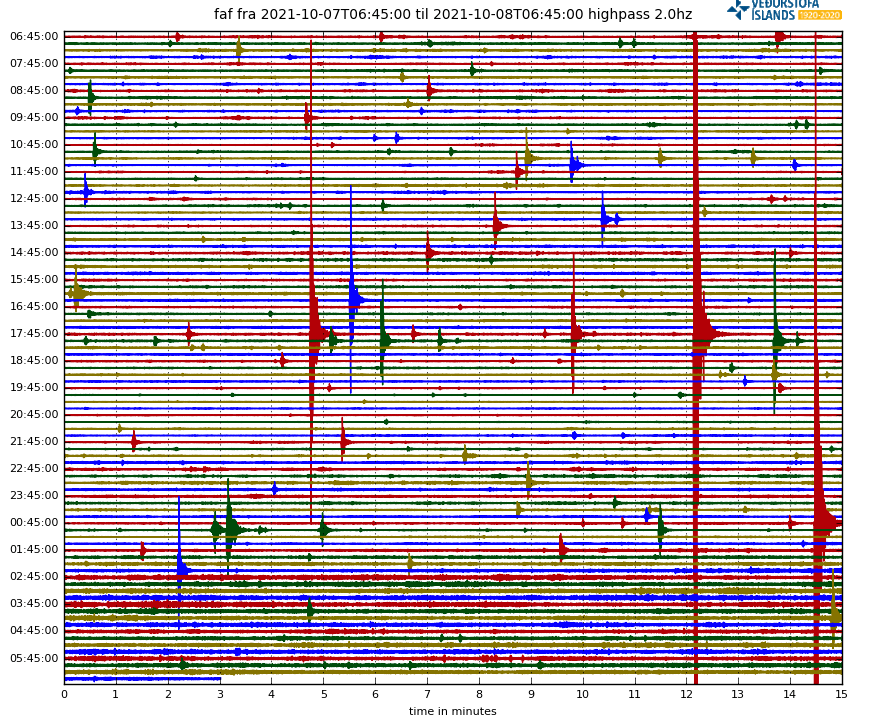Click the 01:45:00 time label
The width and height of the screenshot is (869, 721).
click(34, 550)
